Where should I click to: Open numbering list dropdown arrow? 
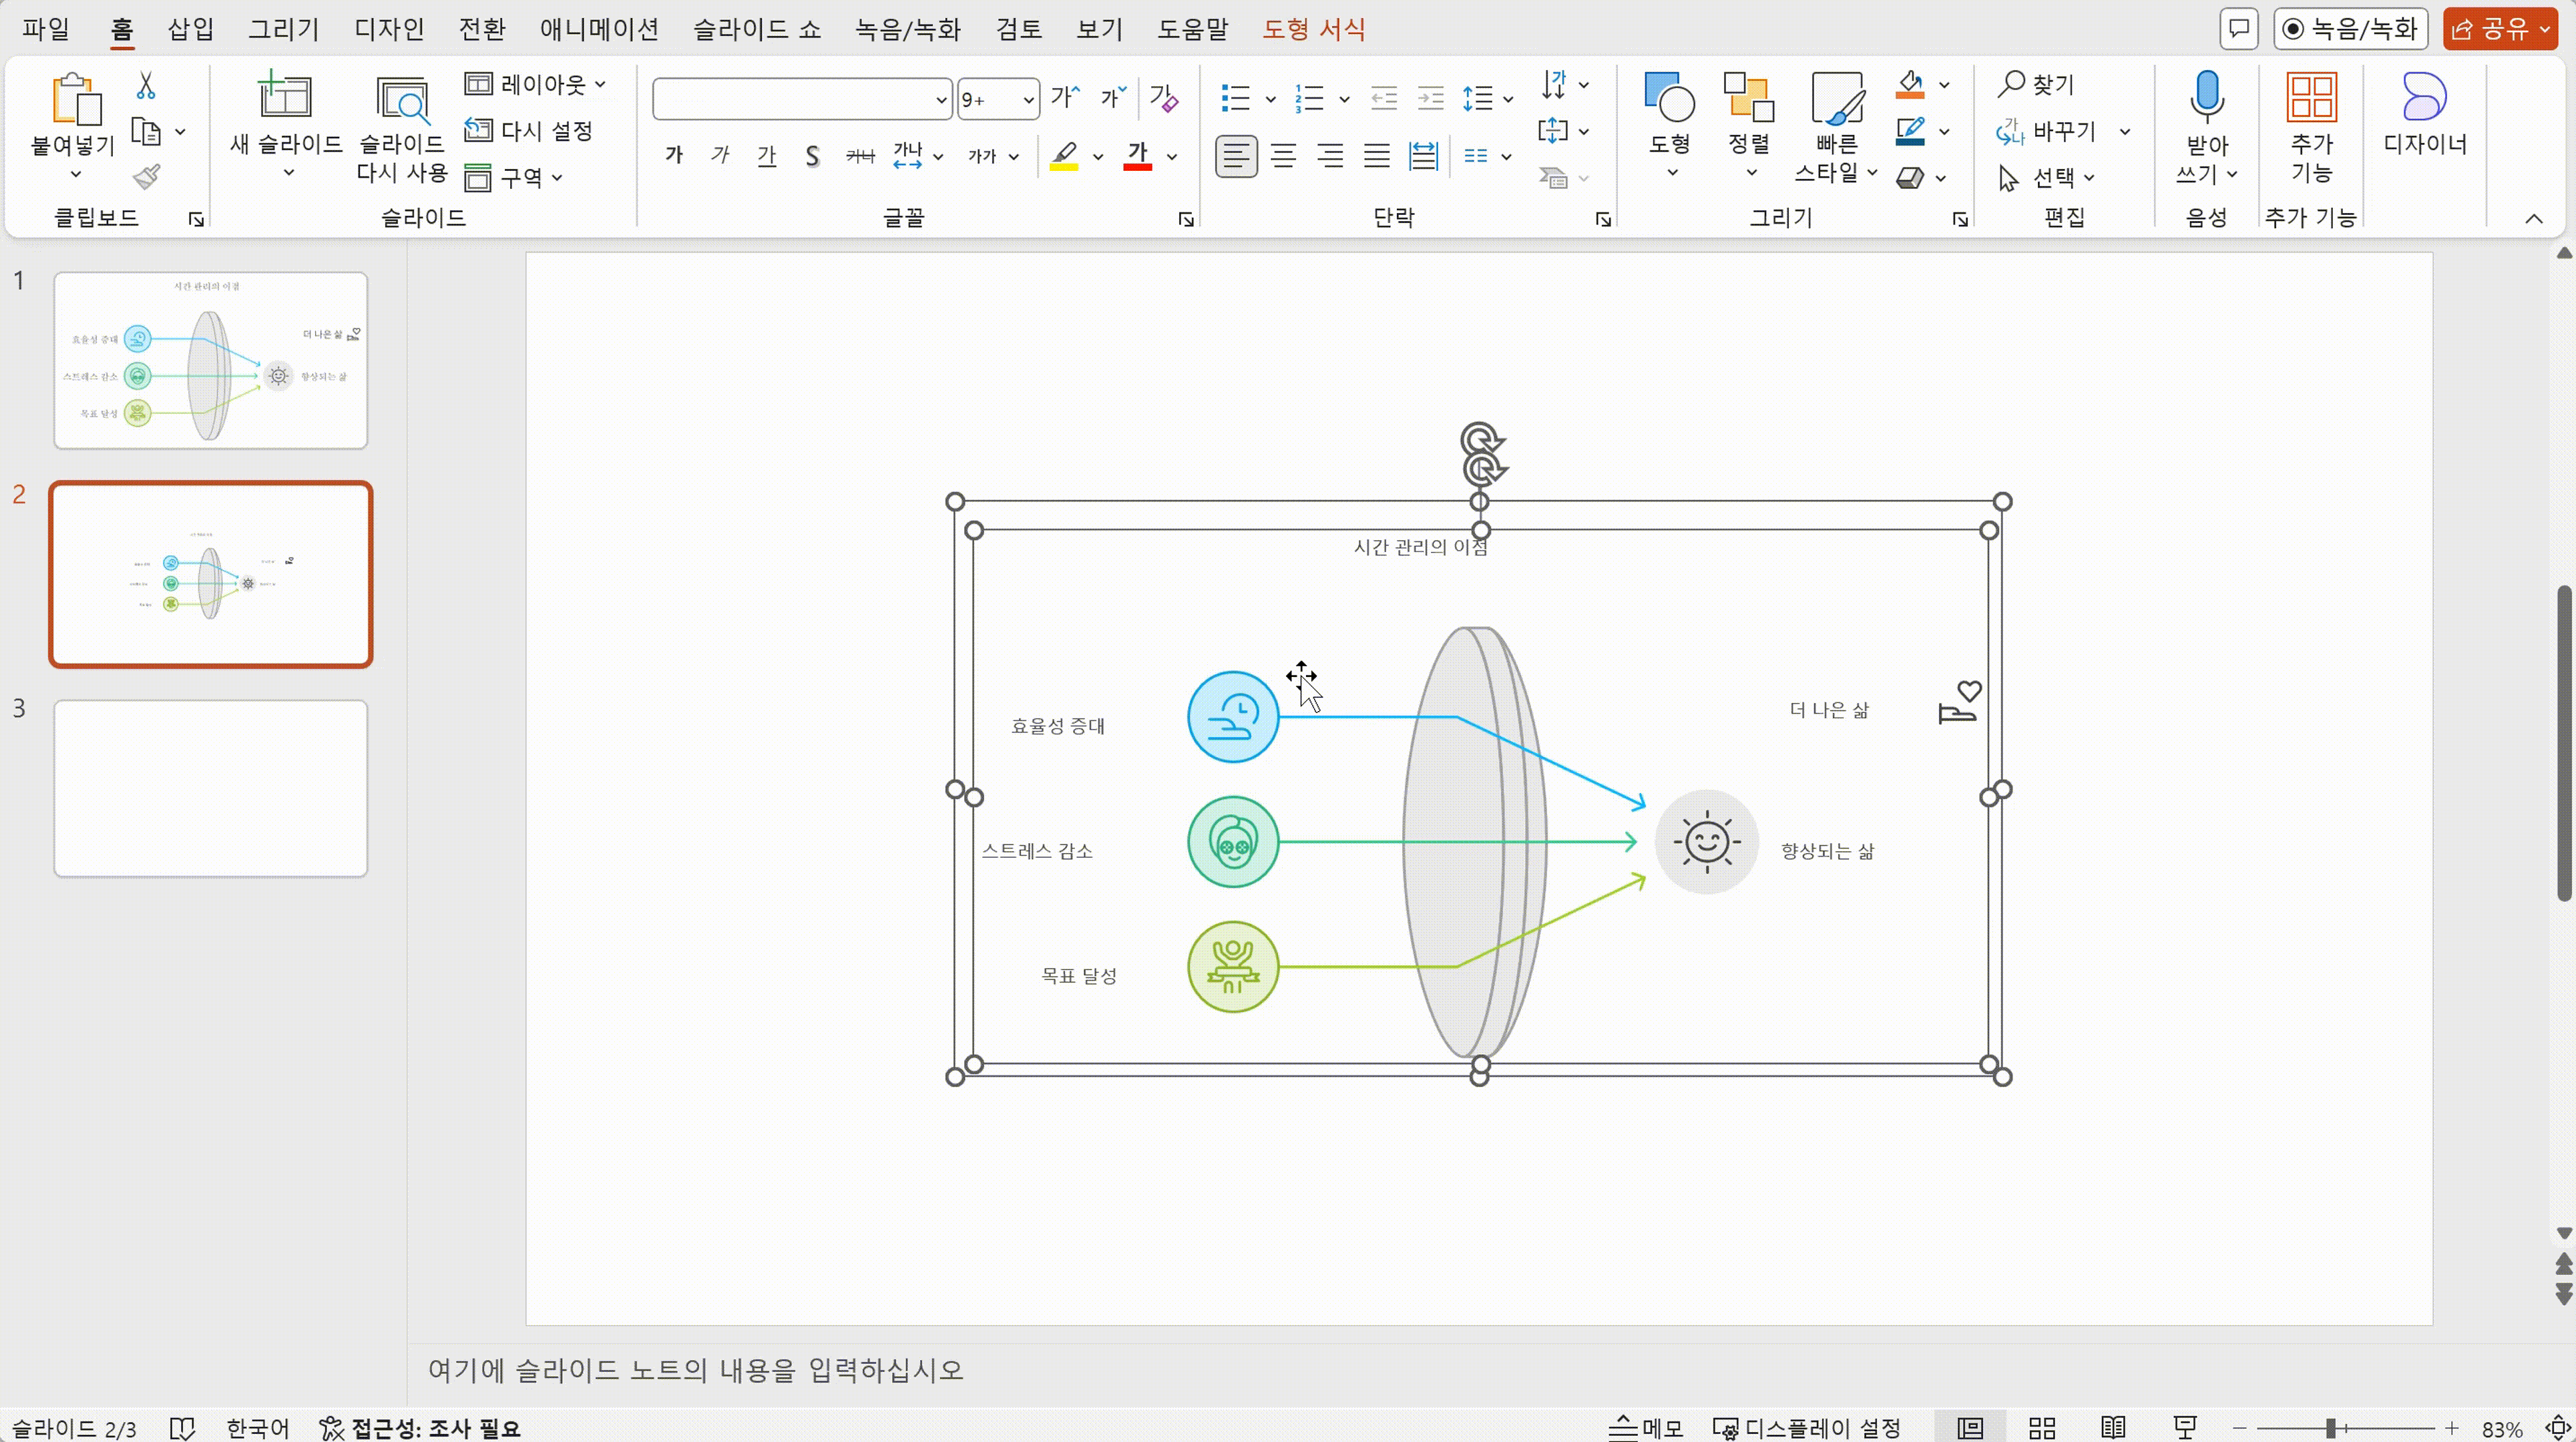[1344, 98]
